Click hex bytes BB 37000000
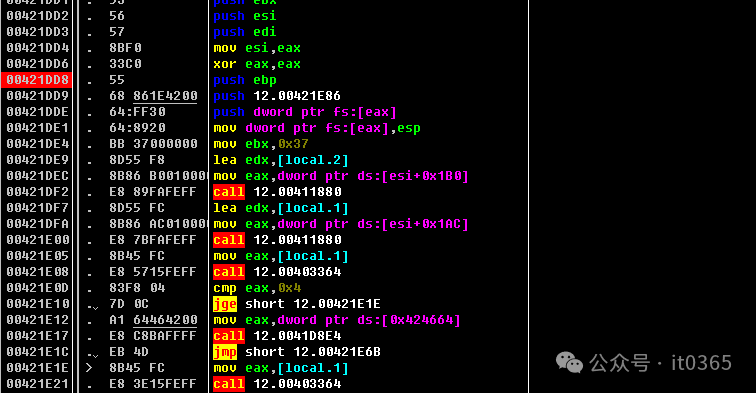The width and height of the screenshot is (756, 393). 153,144
